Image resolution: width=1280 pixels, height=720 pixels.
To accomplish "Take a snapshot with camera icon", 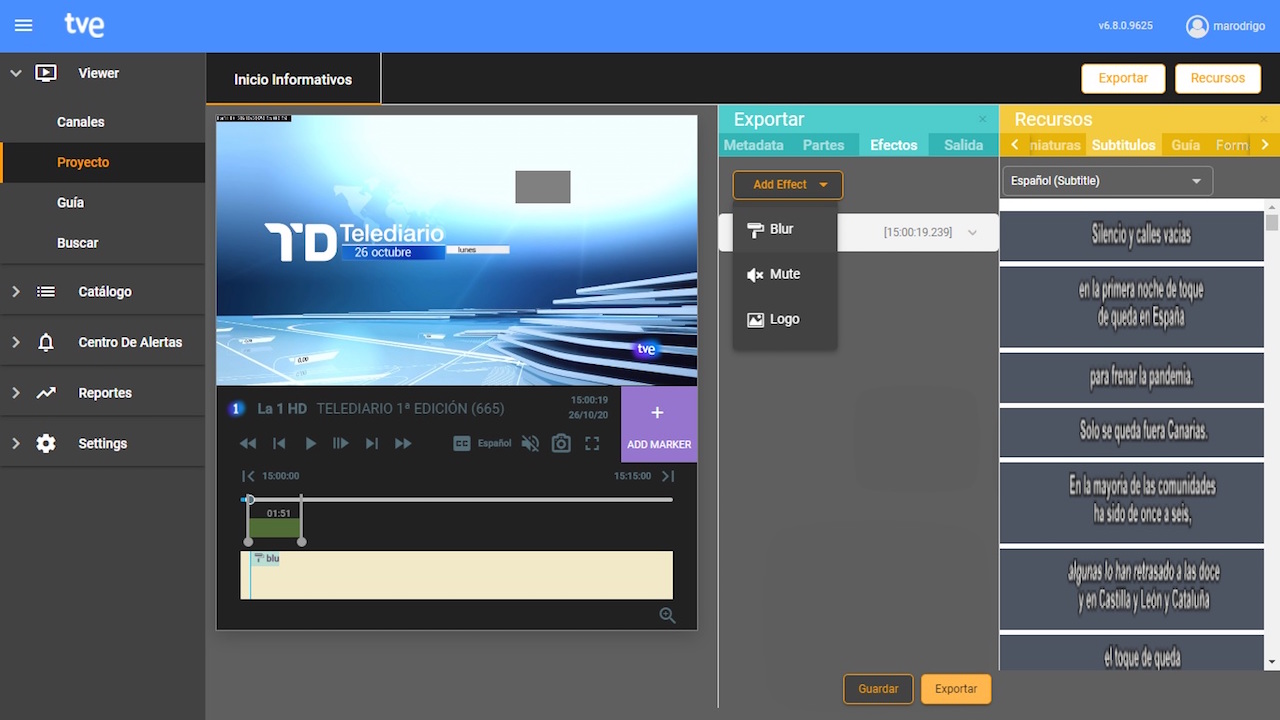I will pyautogui.click(x=561, y=443).
